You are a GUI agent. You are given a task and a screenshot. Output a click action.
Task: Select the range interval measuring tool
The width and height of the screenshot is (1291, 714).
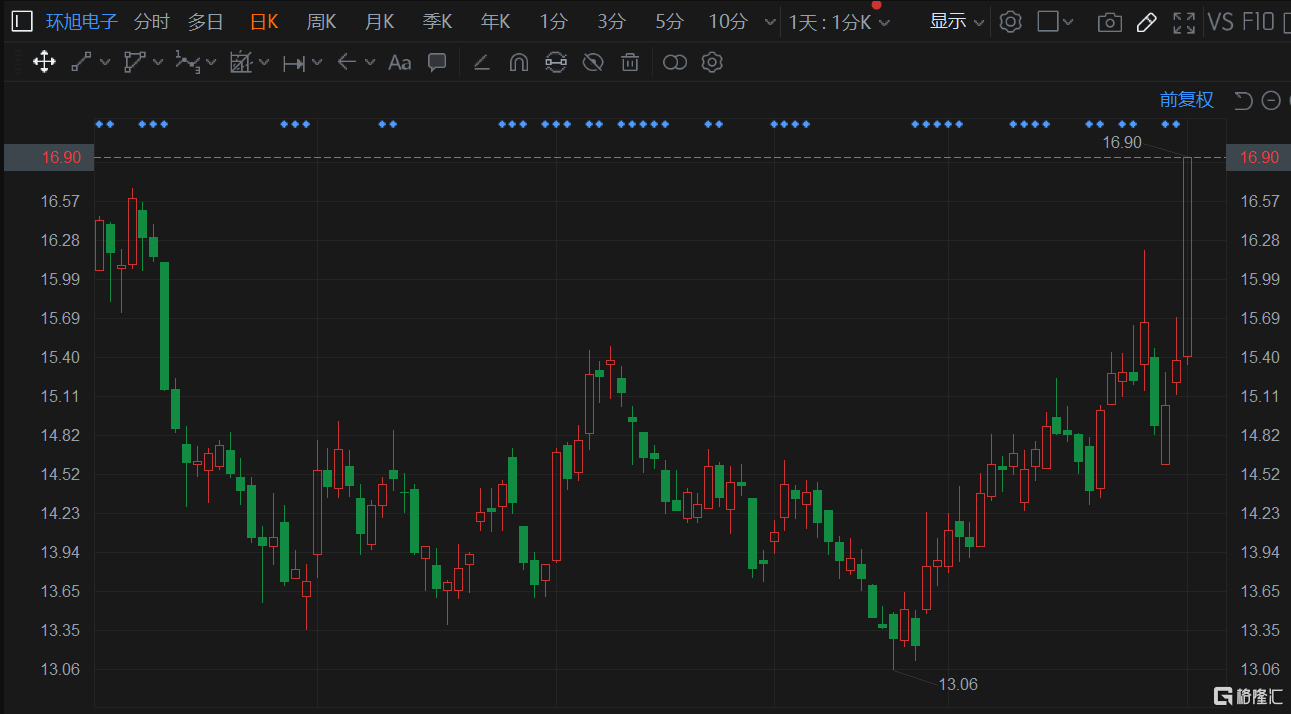pyautogui.click(x=294, y=63)
